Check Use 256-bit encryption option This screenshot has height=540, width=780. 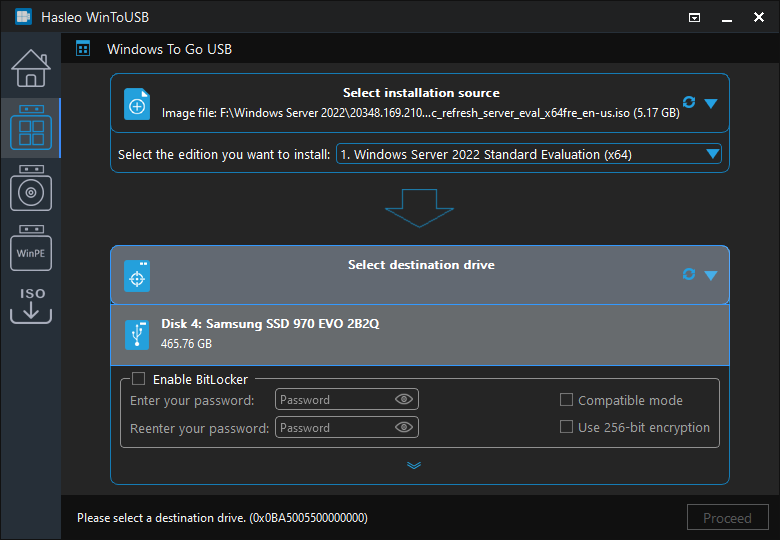tap(566, 427)
